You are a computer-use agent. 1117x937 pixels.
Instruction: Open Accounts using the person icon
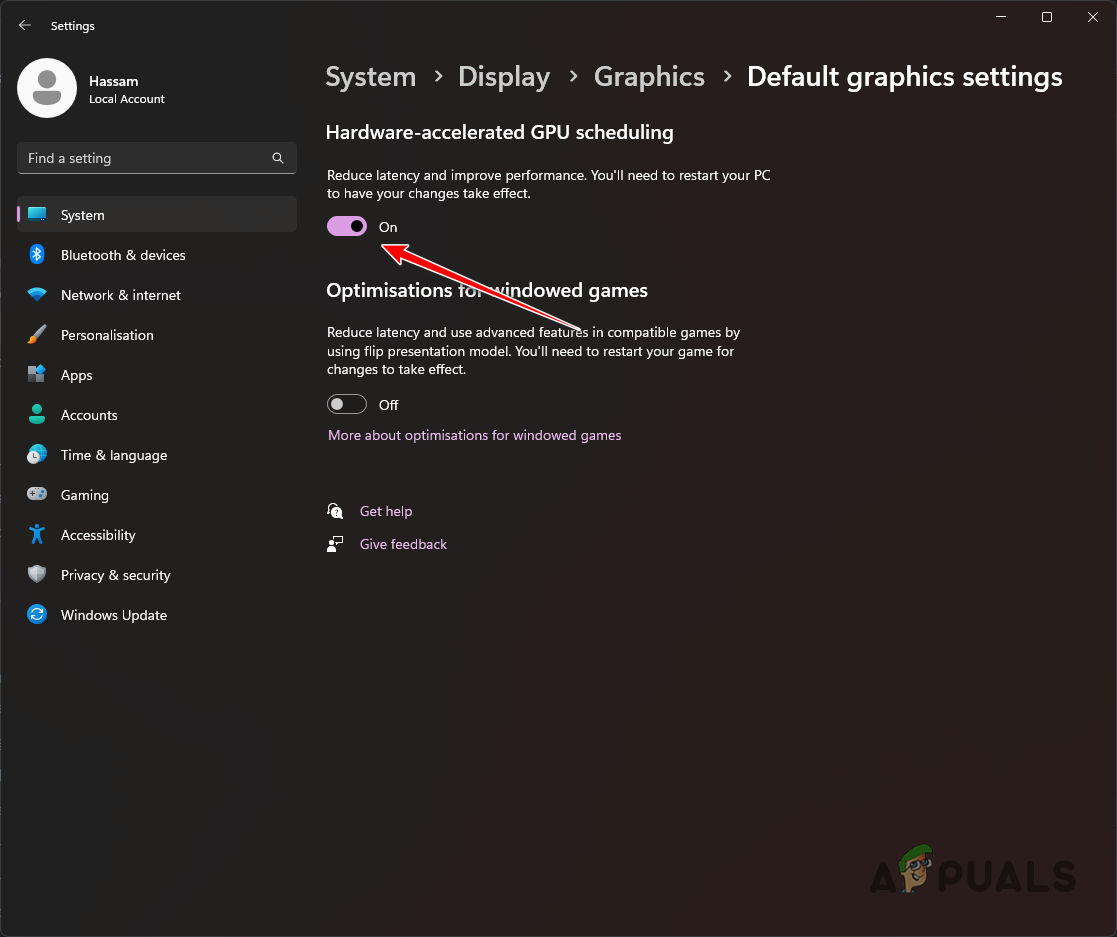click(37, 415)
